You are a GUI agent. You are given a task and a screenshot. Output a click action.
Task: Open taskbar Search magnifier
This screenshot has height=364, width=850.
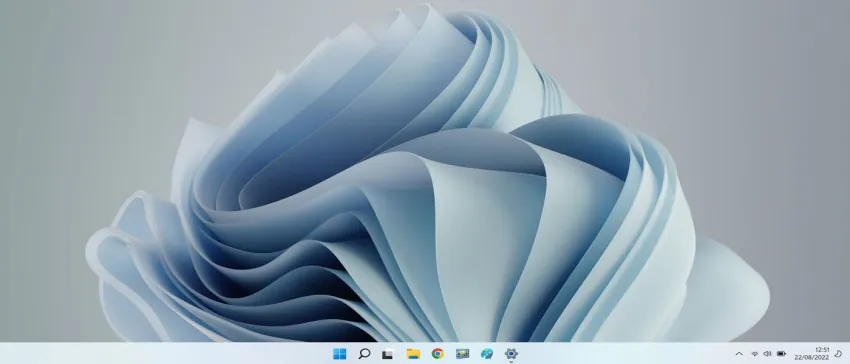[364, 354]
